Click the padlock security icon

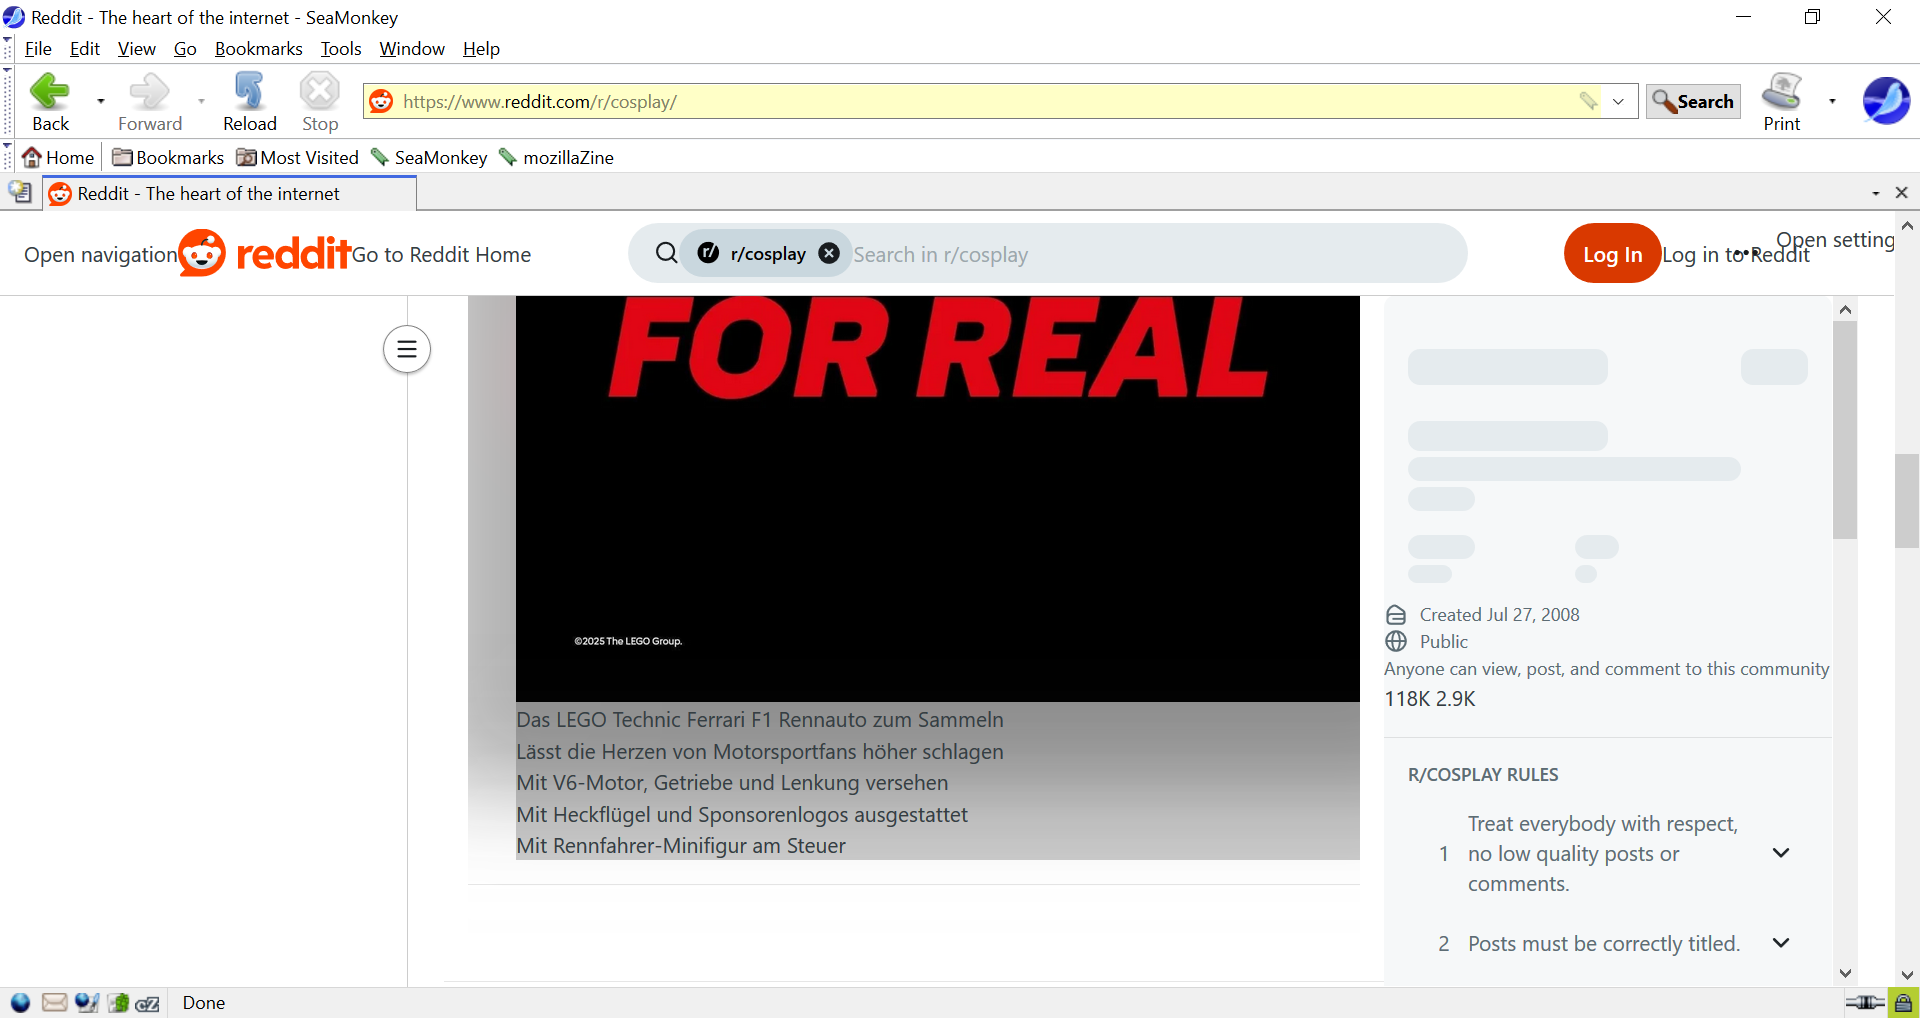click(x=1903, y=1003)
